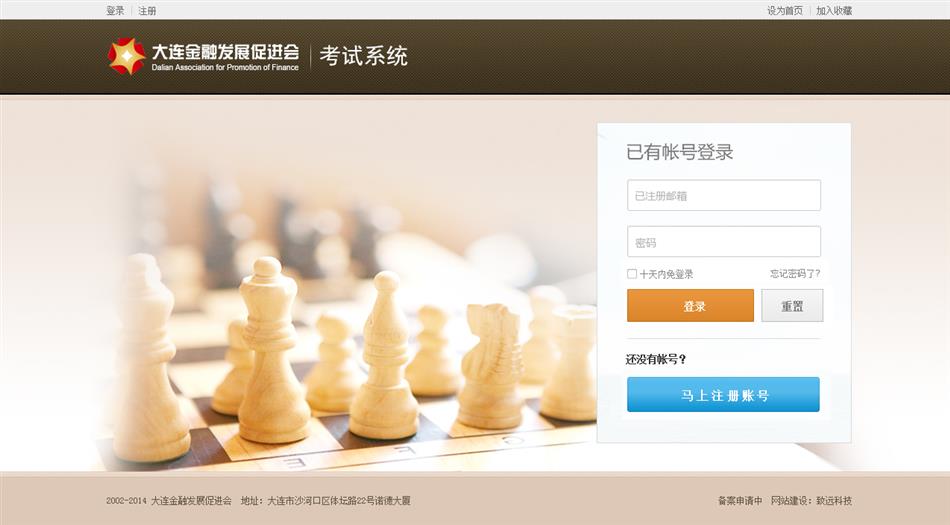Click 设为首页 at top right
Image resolution: width=950 pixels, height=525 pixels.
[785, 11]
